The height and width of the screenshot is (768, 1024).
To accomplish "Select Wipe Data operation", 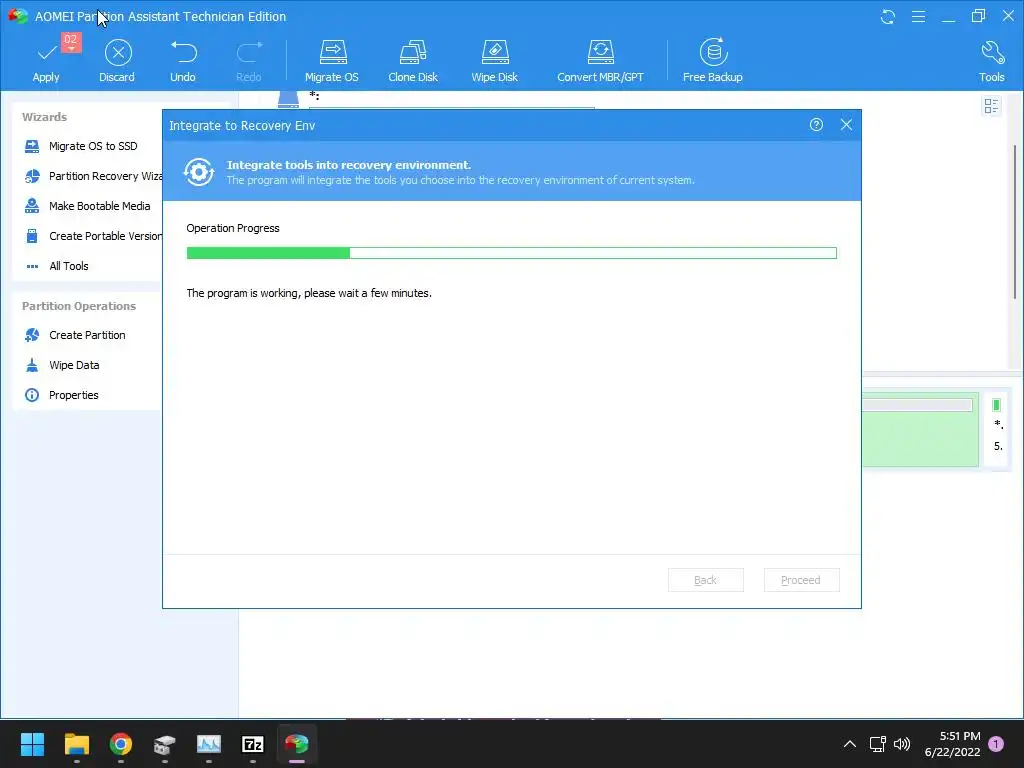I will pyautogui.click(x=62, y=365).
